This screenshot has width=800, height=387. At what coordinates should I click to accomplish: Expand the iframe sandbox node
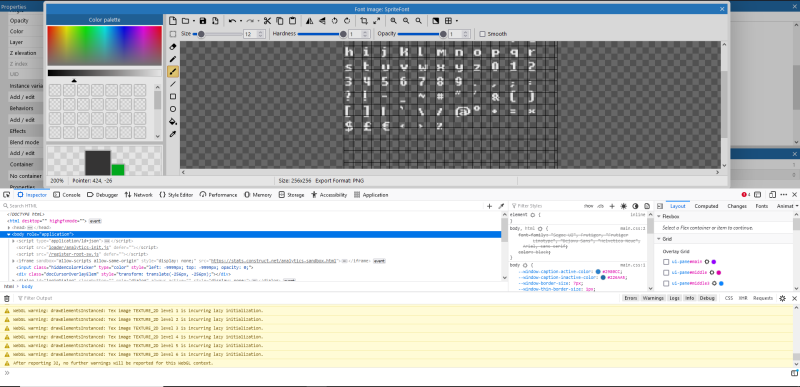click(14, 261)
